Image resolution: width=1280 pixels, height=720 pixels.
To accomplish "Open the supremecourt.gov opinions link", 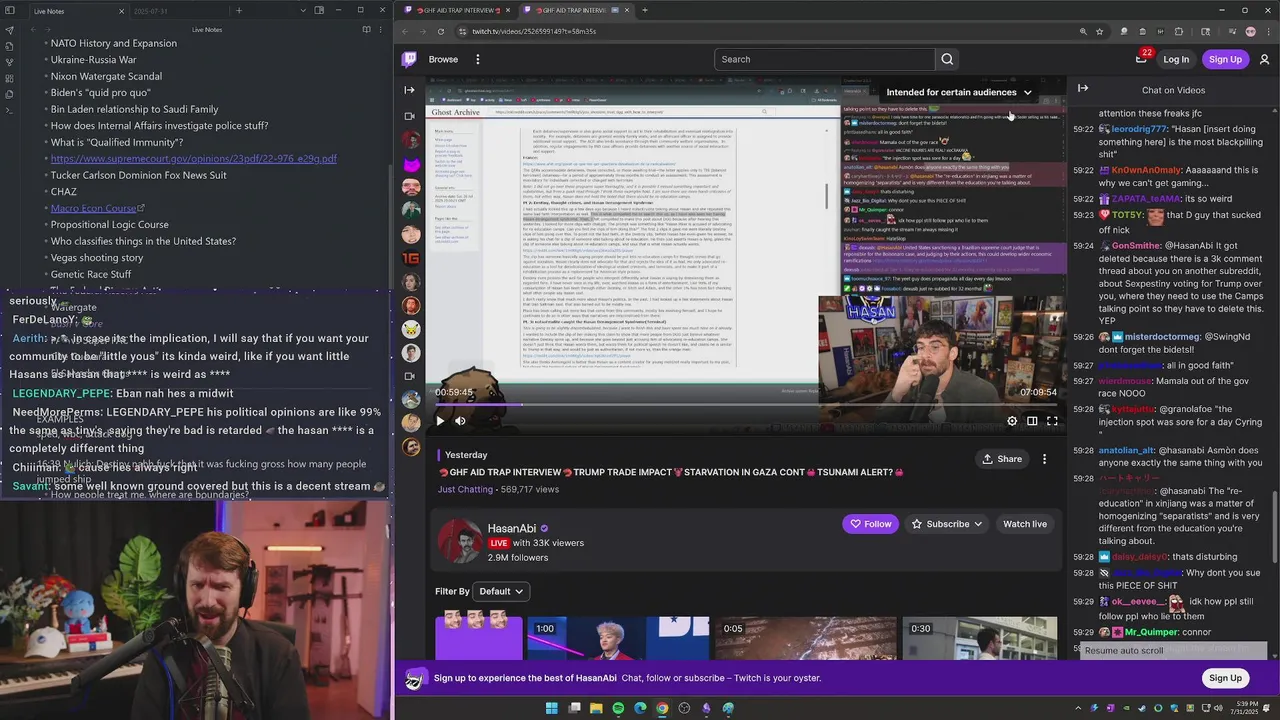I will [x=194, y=159].
